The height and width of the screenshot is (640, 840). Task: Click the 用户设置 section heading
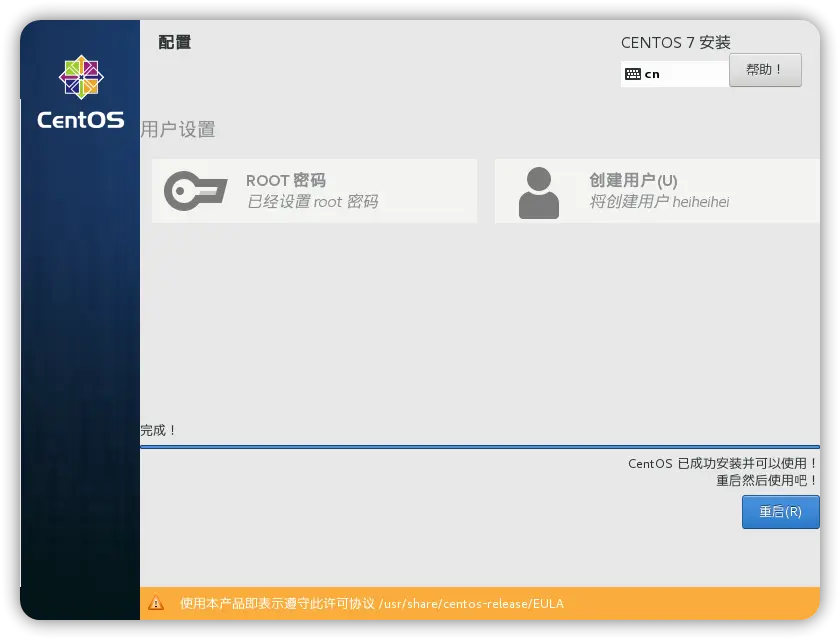(178, 129)
